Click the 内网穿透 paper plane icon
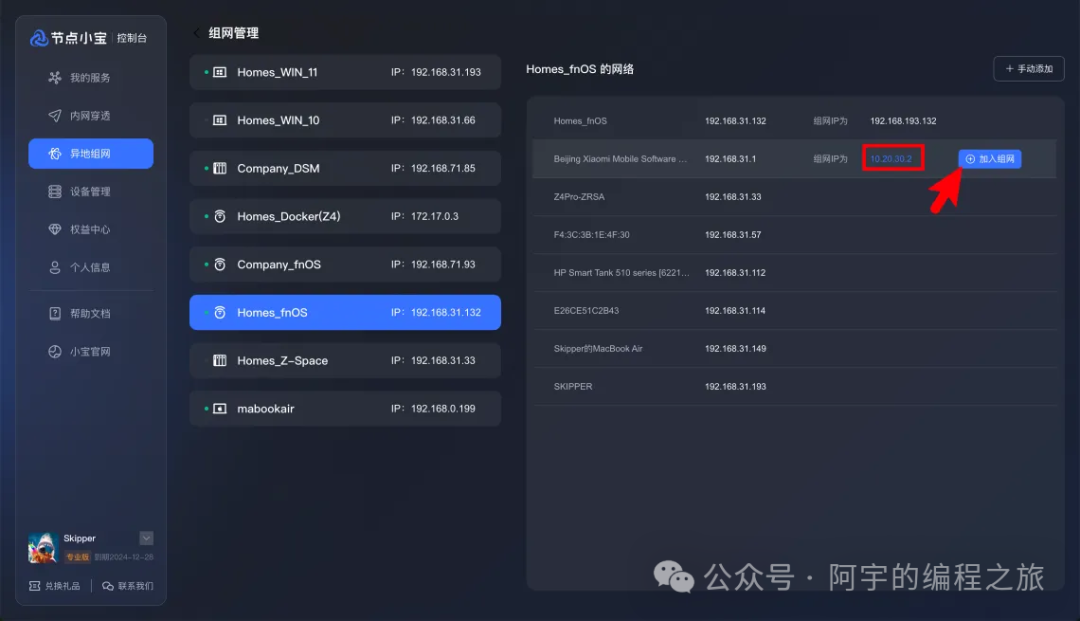Screen dimensions: 1080x621 [x=55, y=116]
